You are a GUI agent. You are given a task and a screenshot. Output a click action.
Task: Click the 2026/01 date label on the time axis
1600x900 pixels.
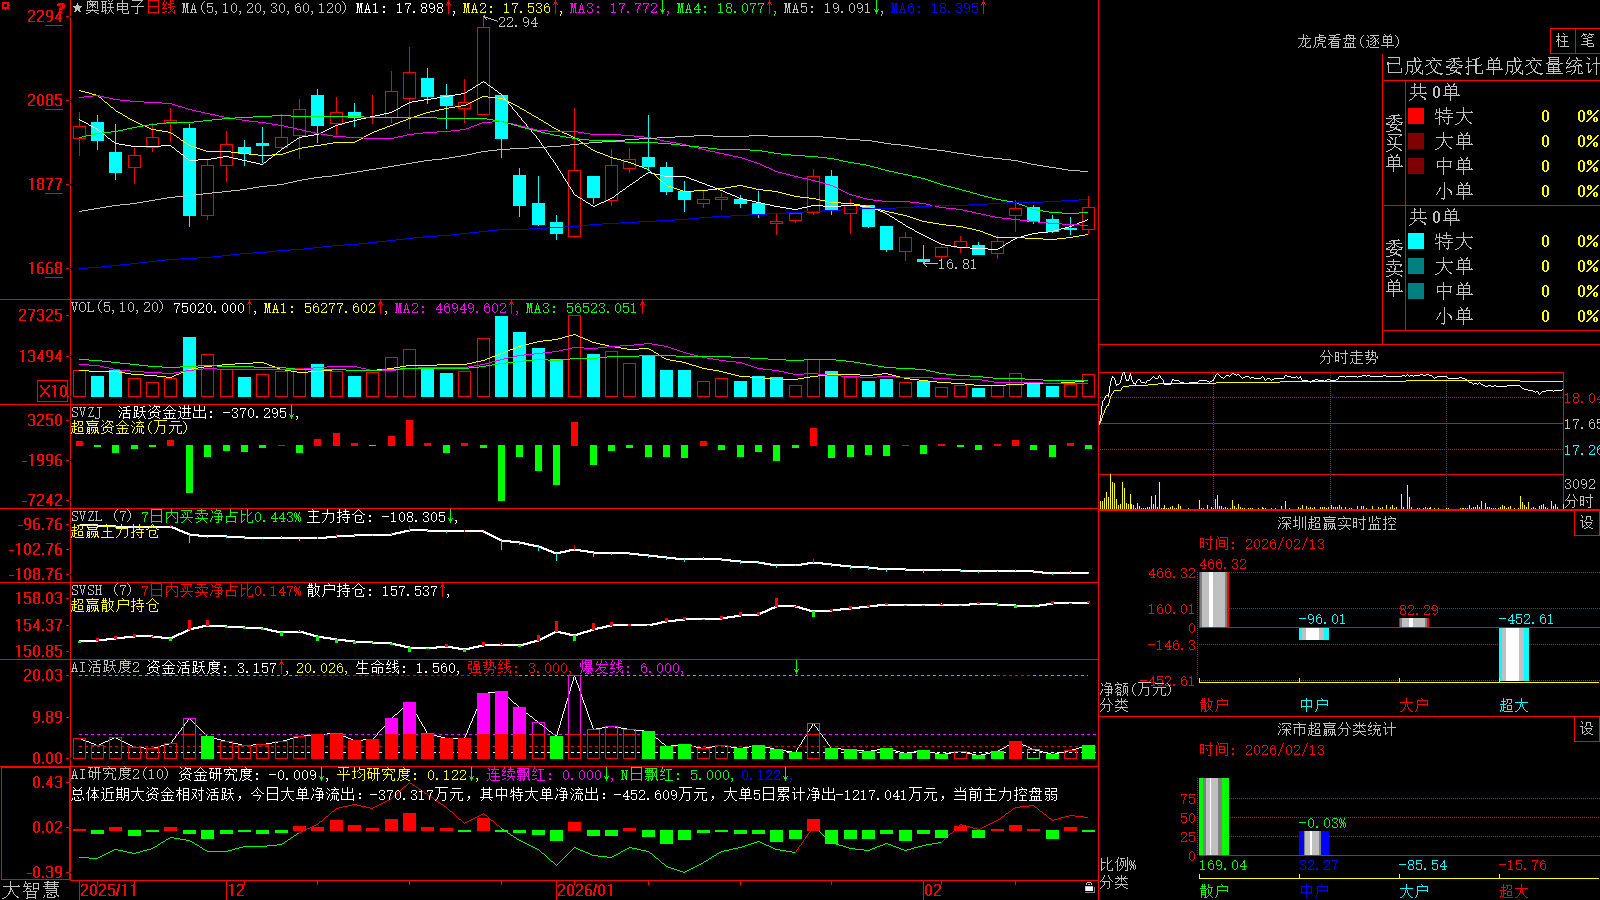tap(585, 890)
